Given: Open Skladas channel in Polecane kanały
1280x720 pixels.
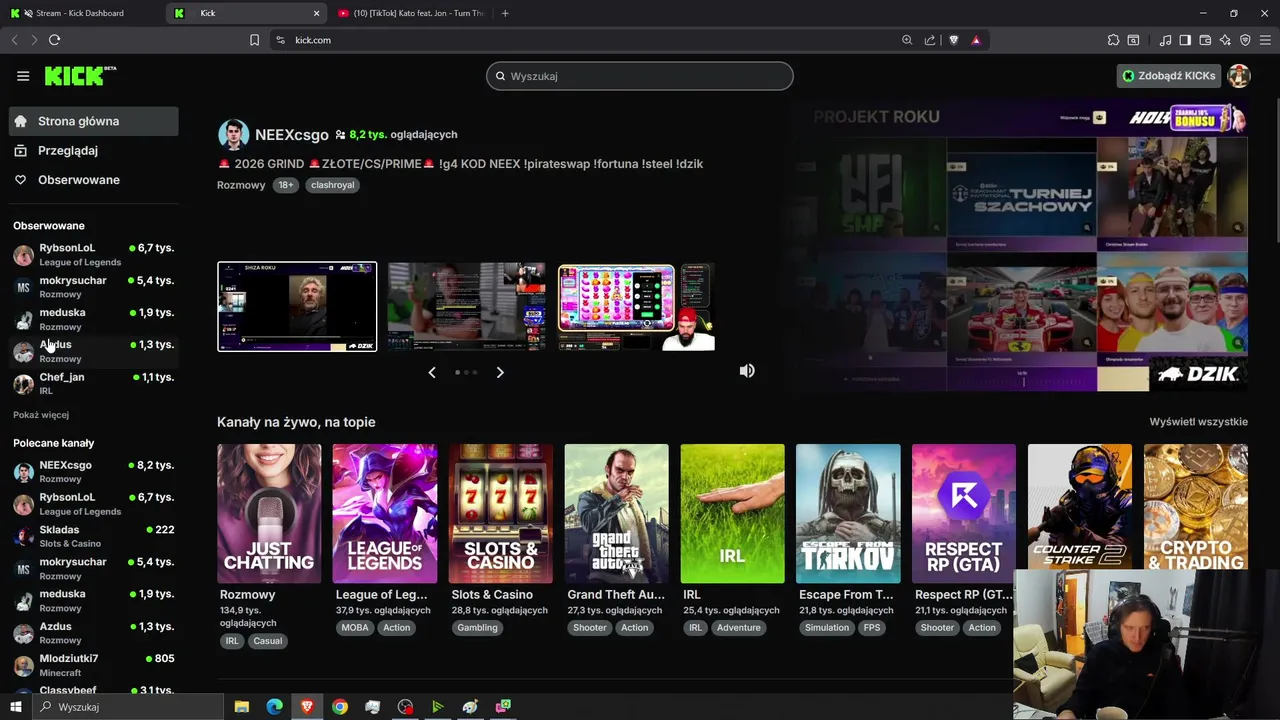Looking at the screenshot, I should [93, 536].
